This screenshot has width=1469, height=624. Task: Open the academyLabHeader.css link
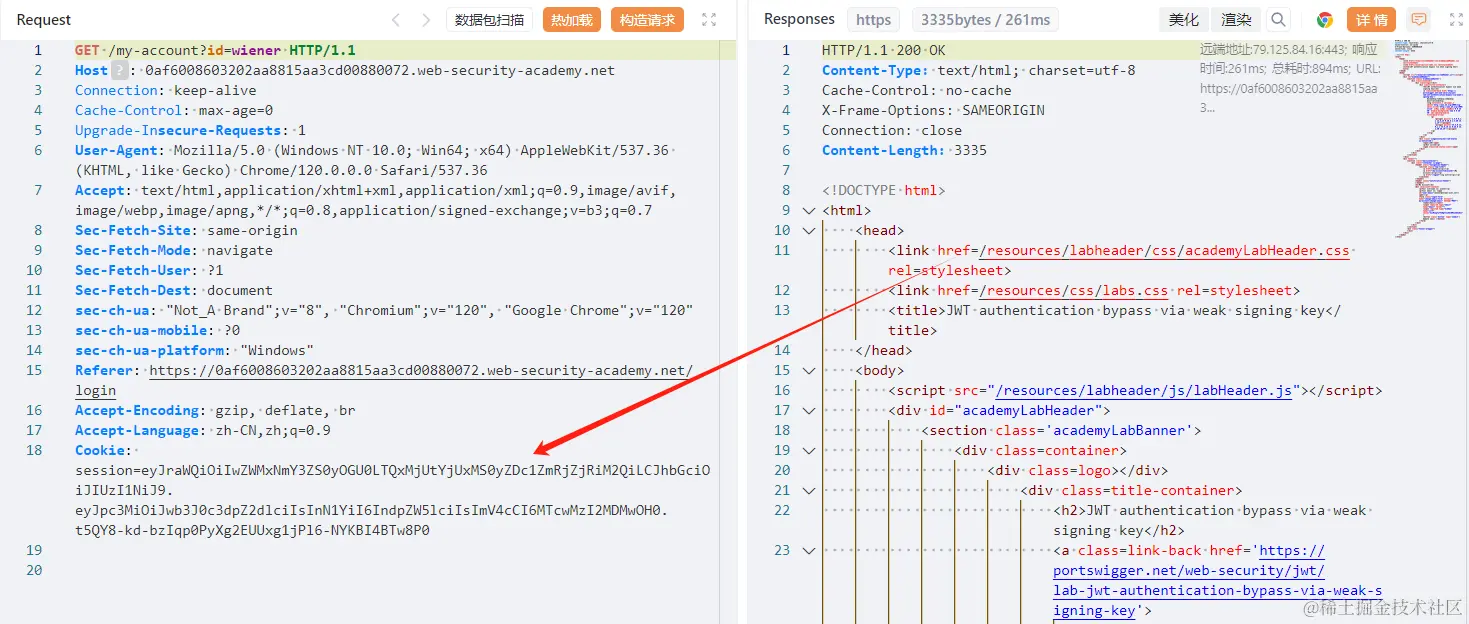[1164, 250]
